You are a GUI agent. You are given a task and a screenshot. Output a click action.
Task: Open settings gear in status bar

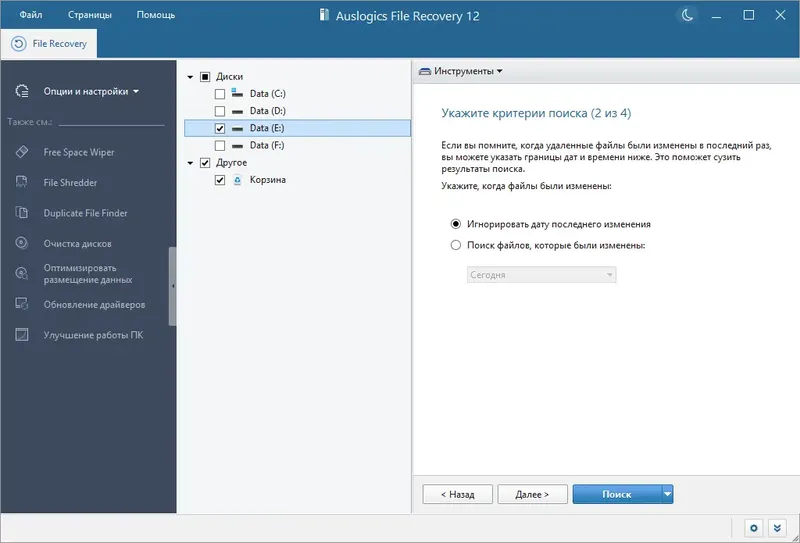(x=754, y=528)
